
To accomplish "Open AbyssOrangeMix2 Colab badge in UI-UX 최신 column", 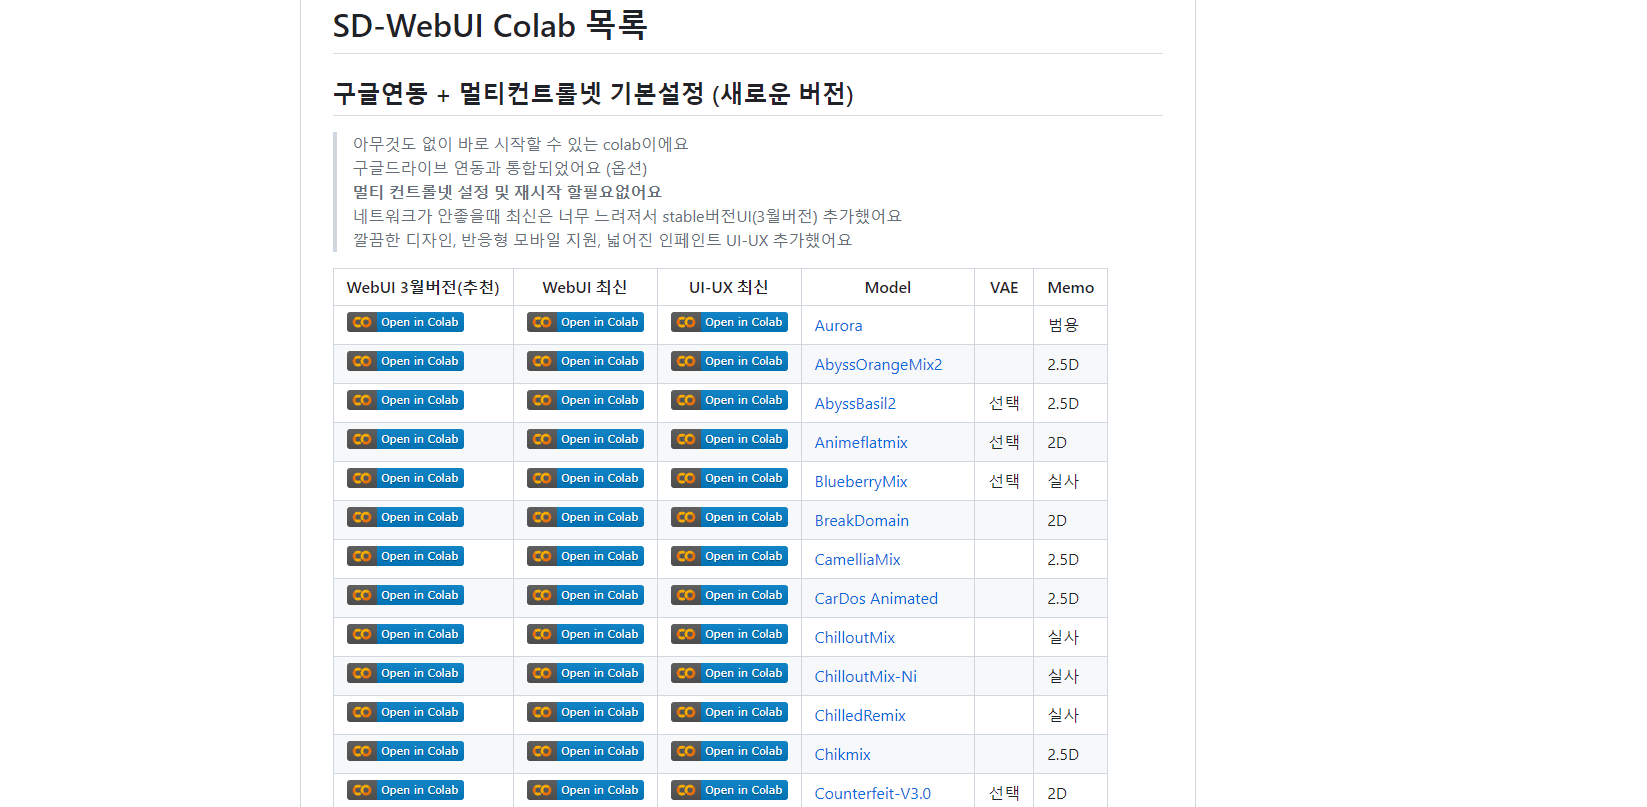I will 729,361.
